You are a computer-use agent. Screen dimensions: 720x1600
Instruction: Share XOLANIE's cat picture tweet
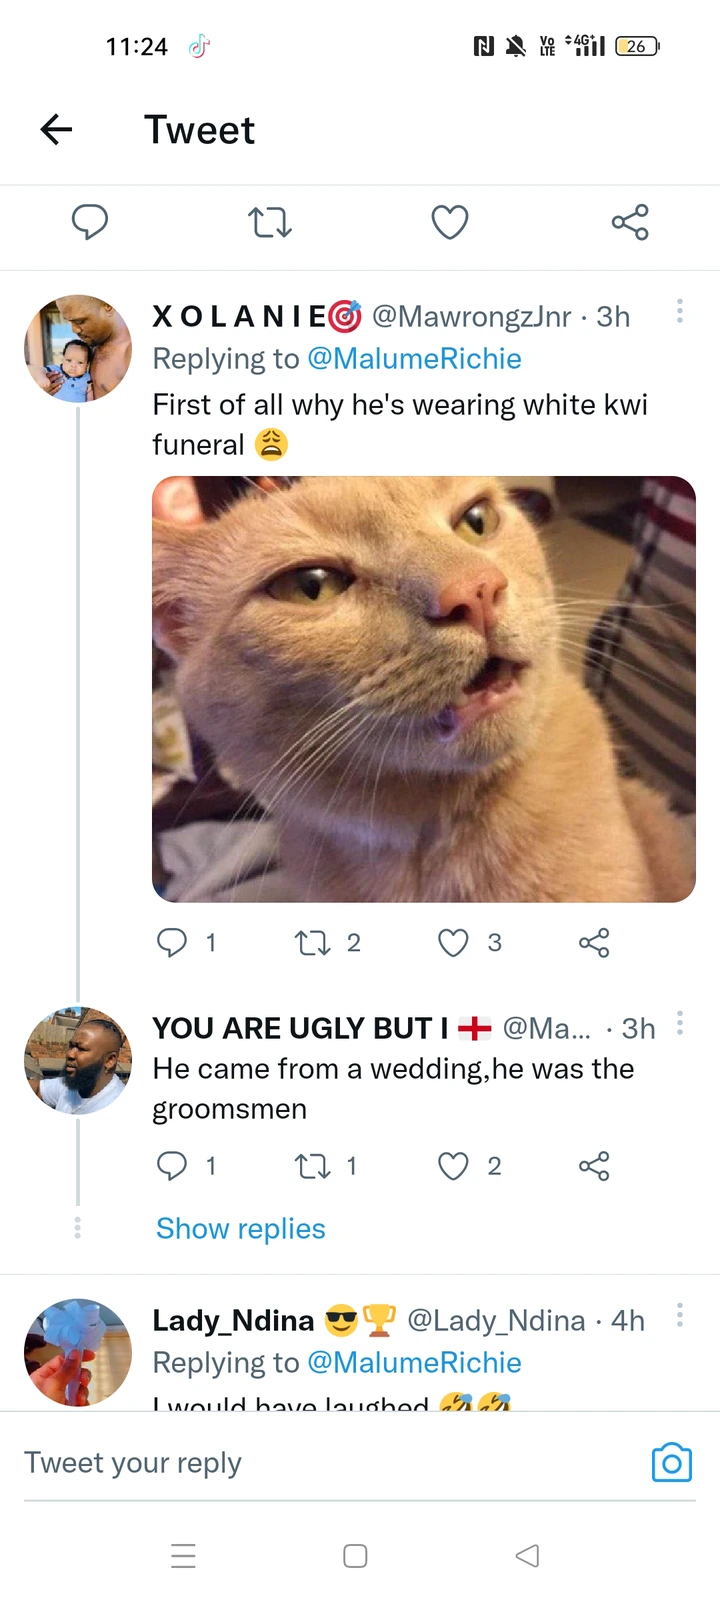[594, 942]
